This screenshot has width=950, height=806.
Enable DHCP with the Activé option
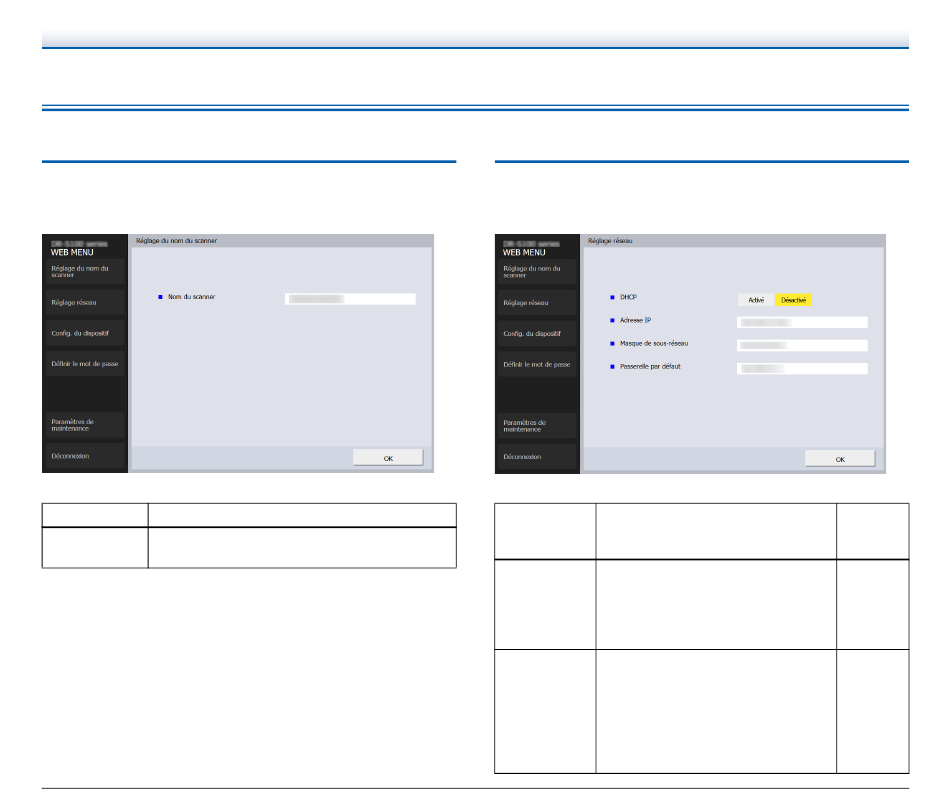click(x=756, y=300)
